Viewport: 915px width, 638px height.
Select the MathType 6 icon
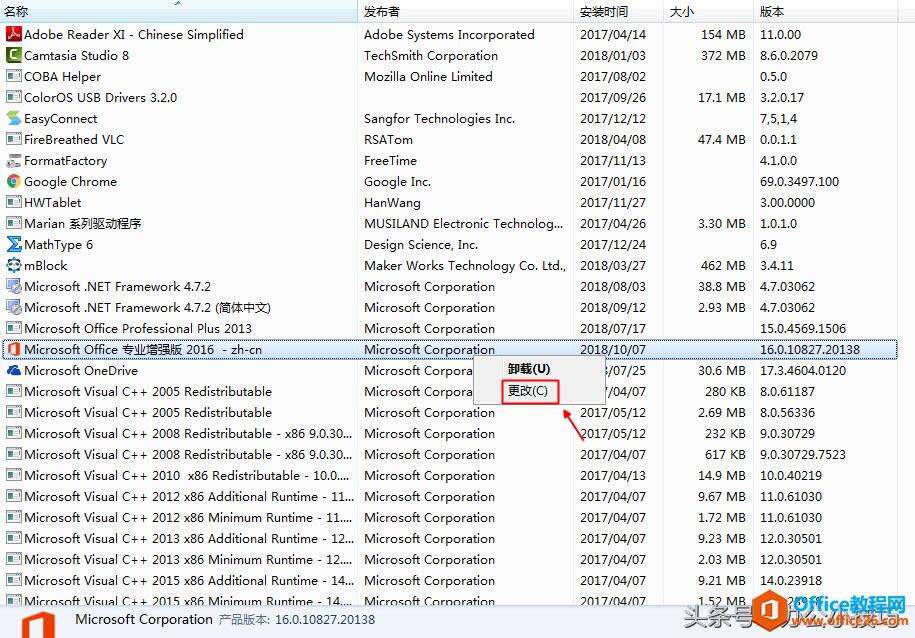pyautogui.click(x=12, y=244)
